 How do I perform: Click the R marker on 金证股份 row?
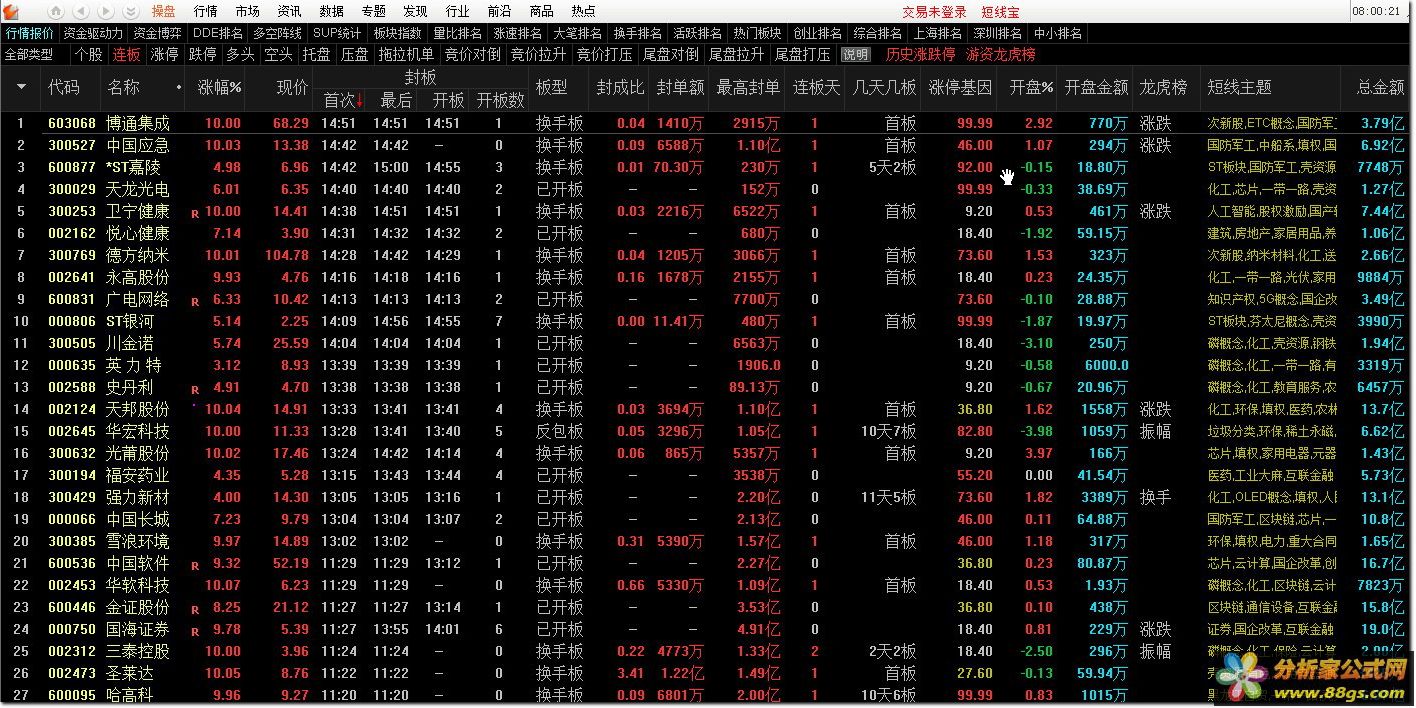(194, 609)
